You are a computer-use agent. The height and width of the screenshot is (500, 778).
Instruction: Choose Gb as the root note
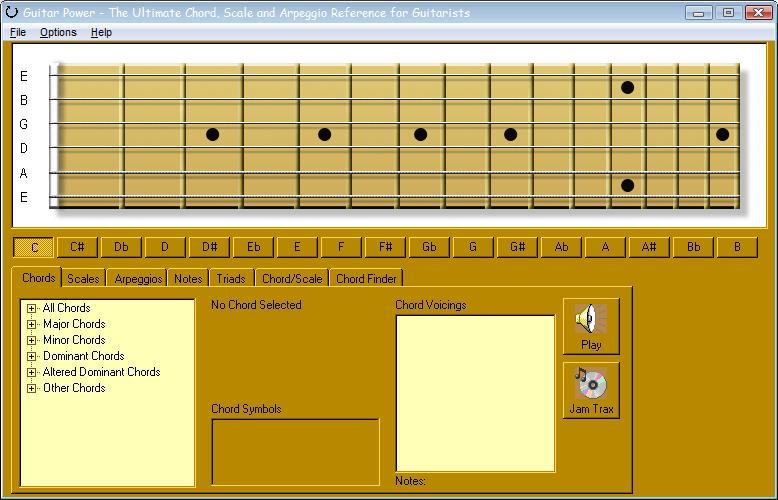click(x=429, y=247)
